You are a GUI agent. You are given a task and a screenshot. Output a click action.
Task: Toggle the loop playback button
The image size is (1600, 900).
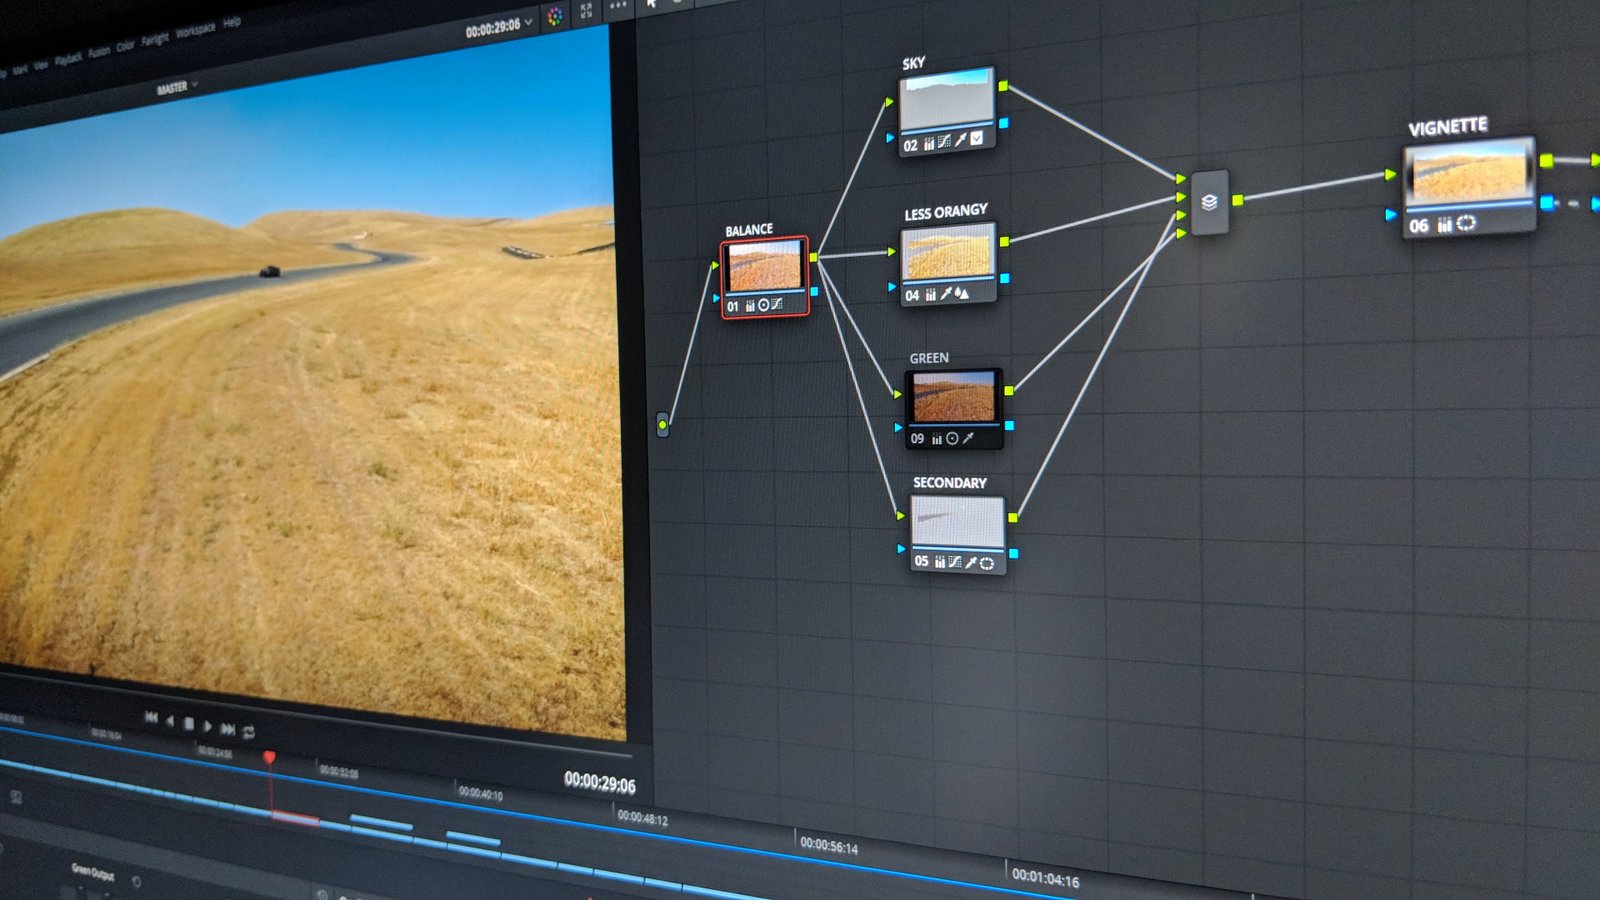click(248, 732)
